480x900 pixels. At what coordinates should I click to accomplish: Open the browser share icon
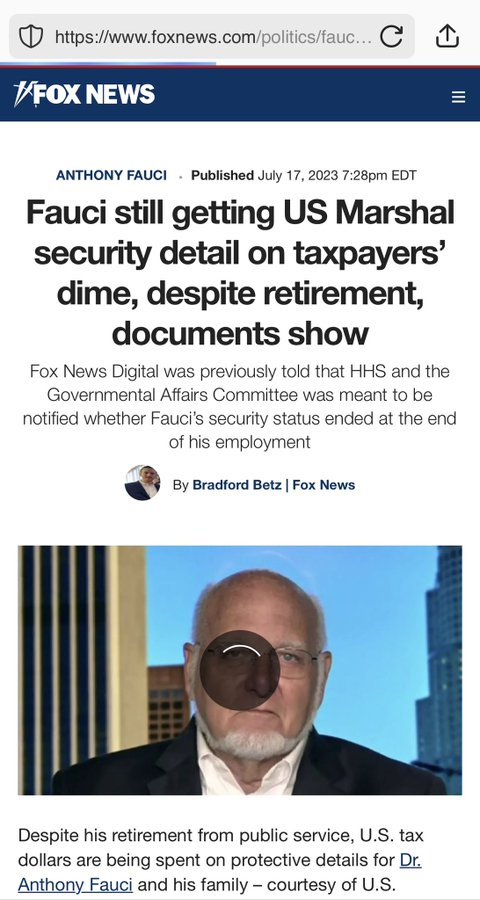tap(447, 36)
